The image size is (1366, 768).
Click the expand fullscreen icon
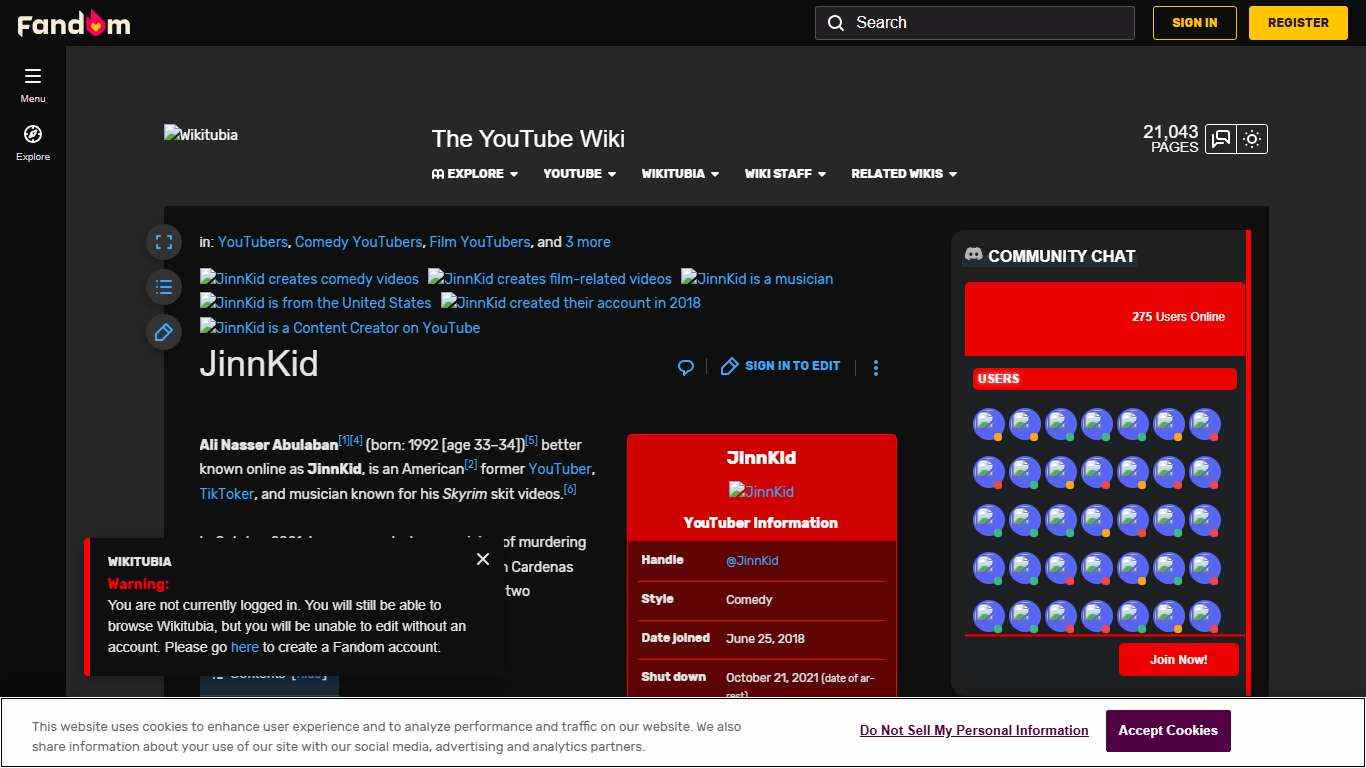click(164, 242)
